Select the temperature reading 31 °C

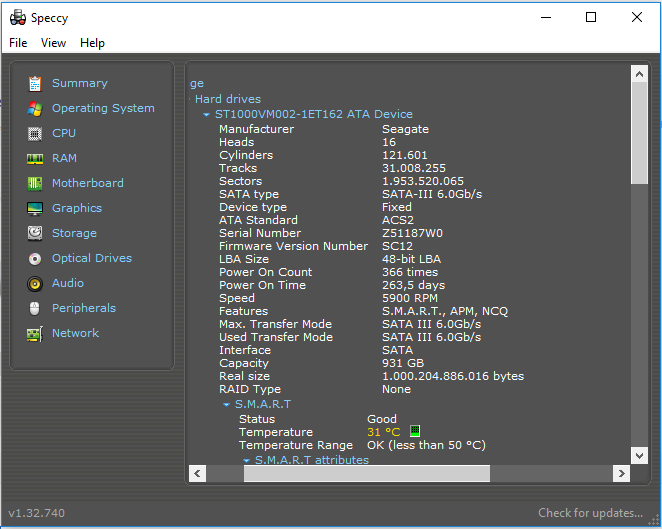click(x=383, y=432)
